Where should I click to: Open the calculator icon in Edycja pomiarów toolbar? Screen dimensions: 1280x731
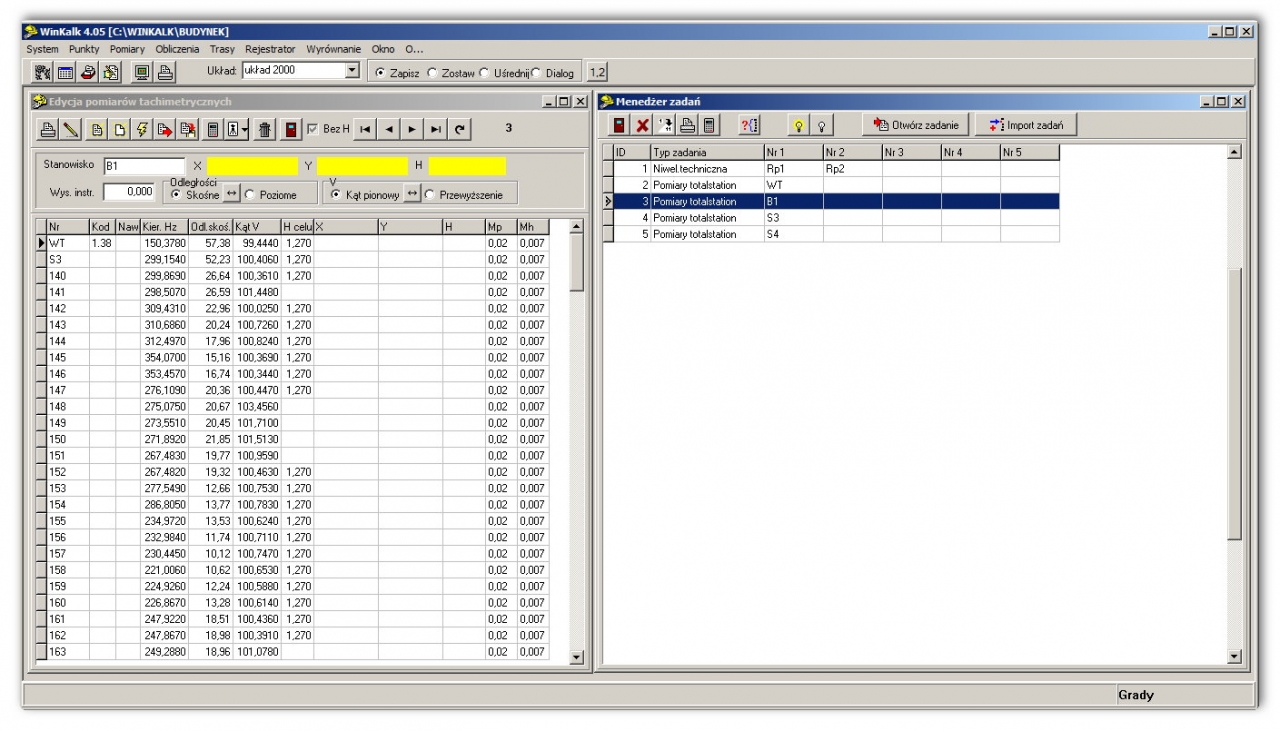213,128
